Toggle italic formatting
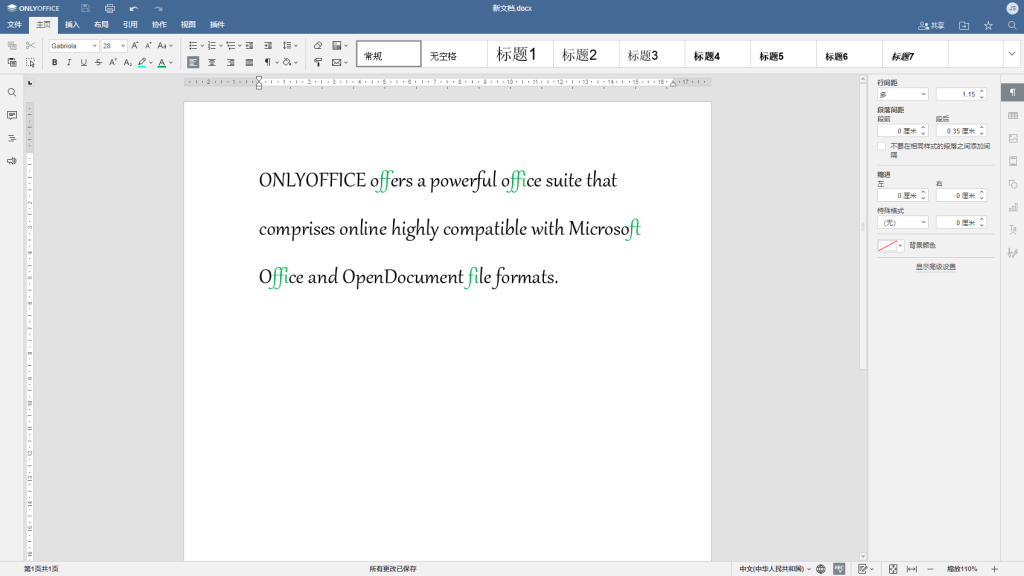The width and height of the screenshot is (1024, 576). [69, 63]
